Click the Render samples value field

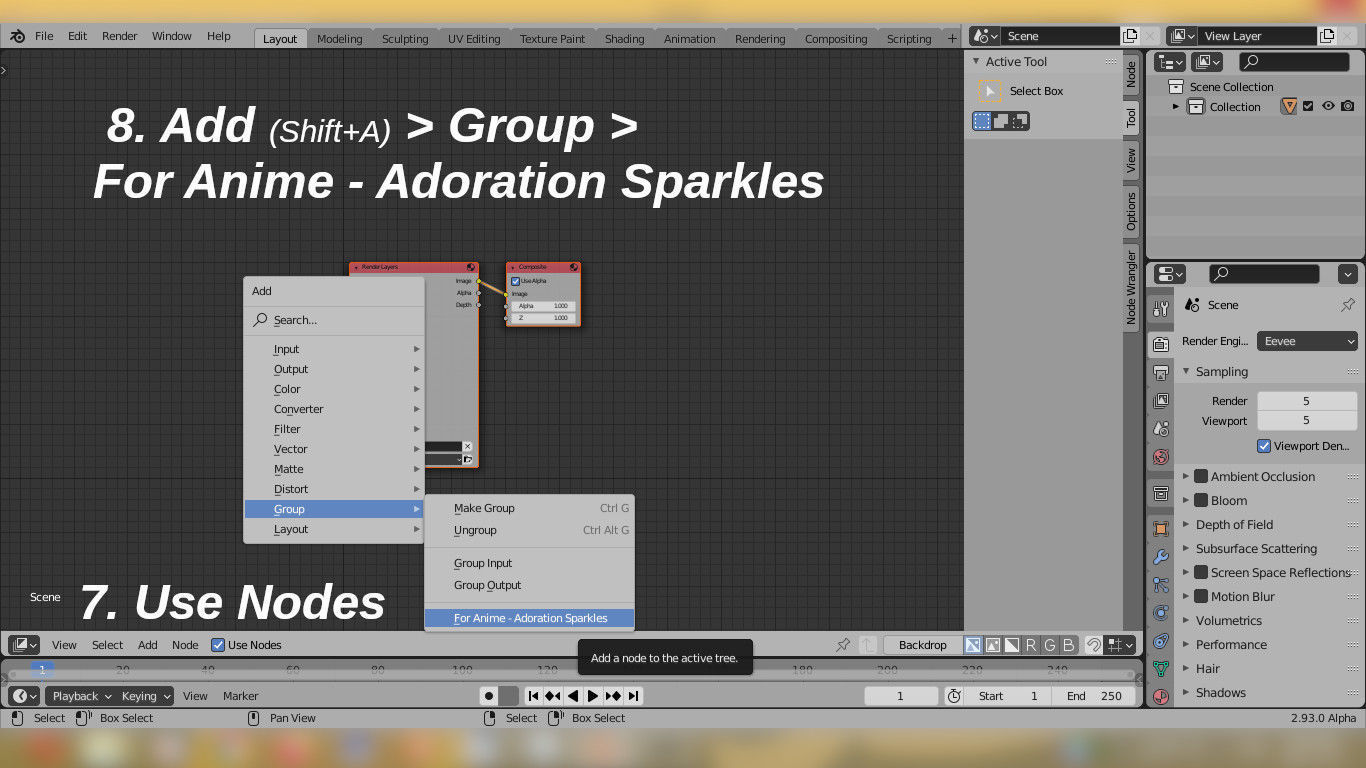tap(1306, 401)
